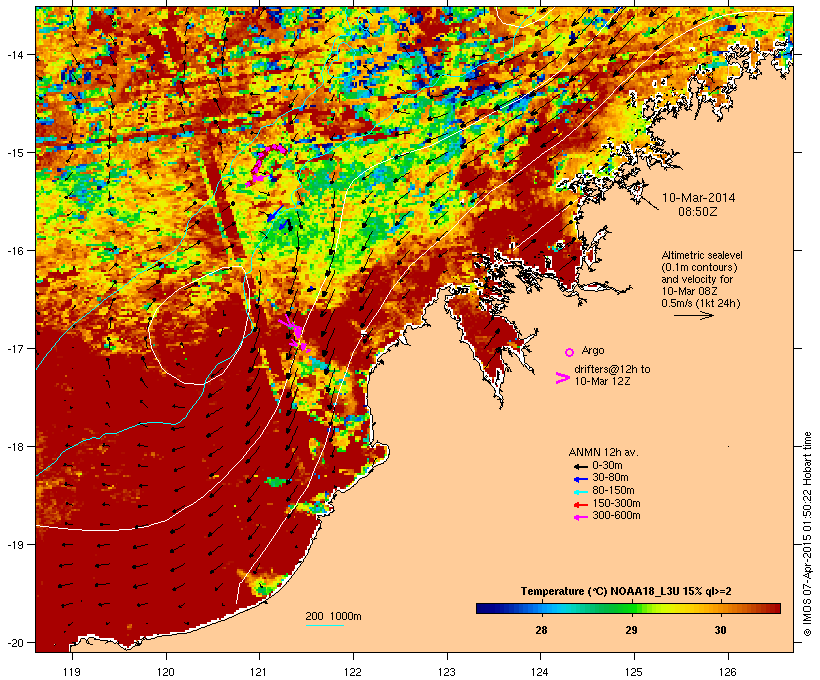820x680 pixels.
Task: Click the velocity scale reference arrow
Action: [694, 315]
